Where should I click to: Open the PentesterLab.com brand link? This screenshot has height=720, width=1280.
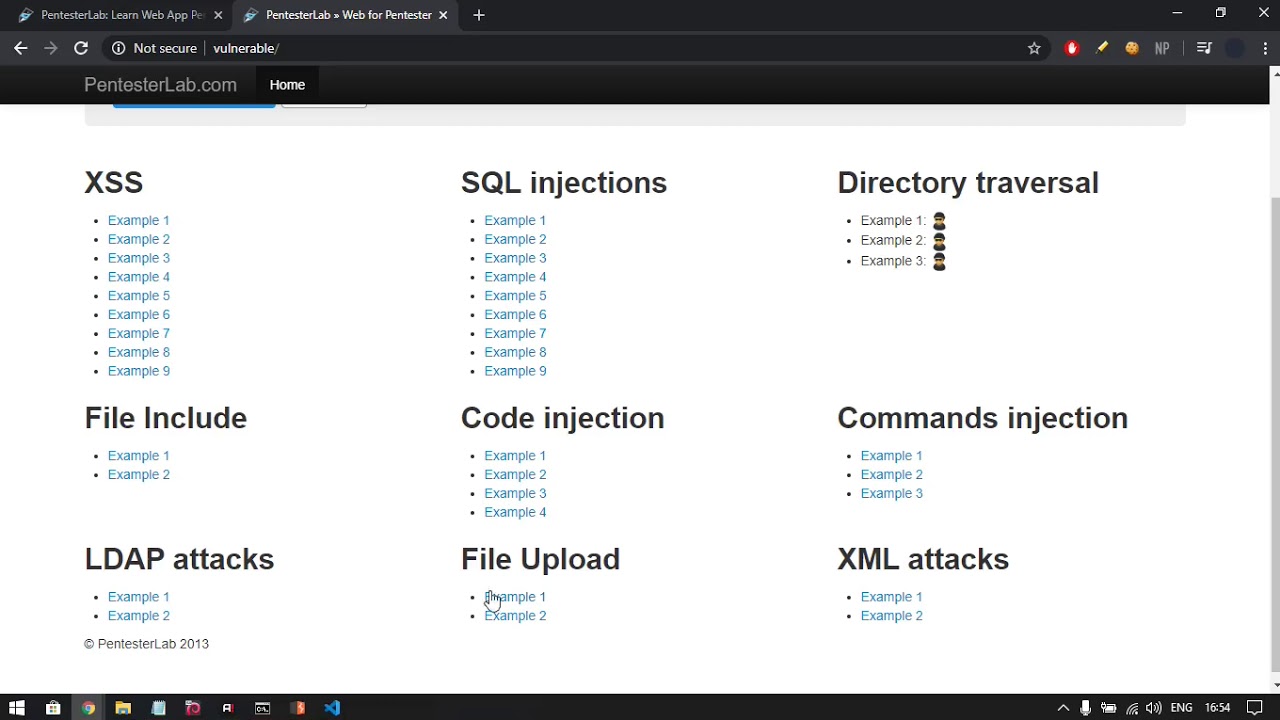point(160,85)
